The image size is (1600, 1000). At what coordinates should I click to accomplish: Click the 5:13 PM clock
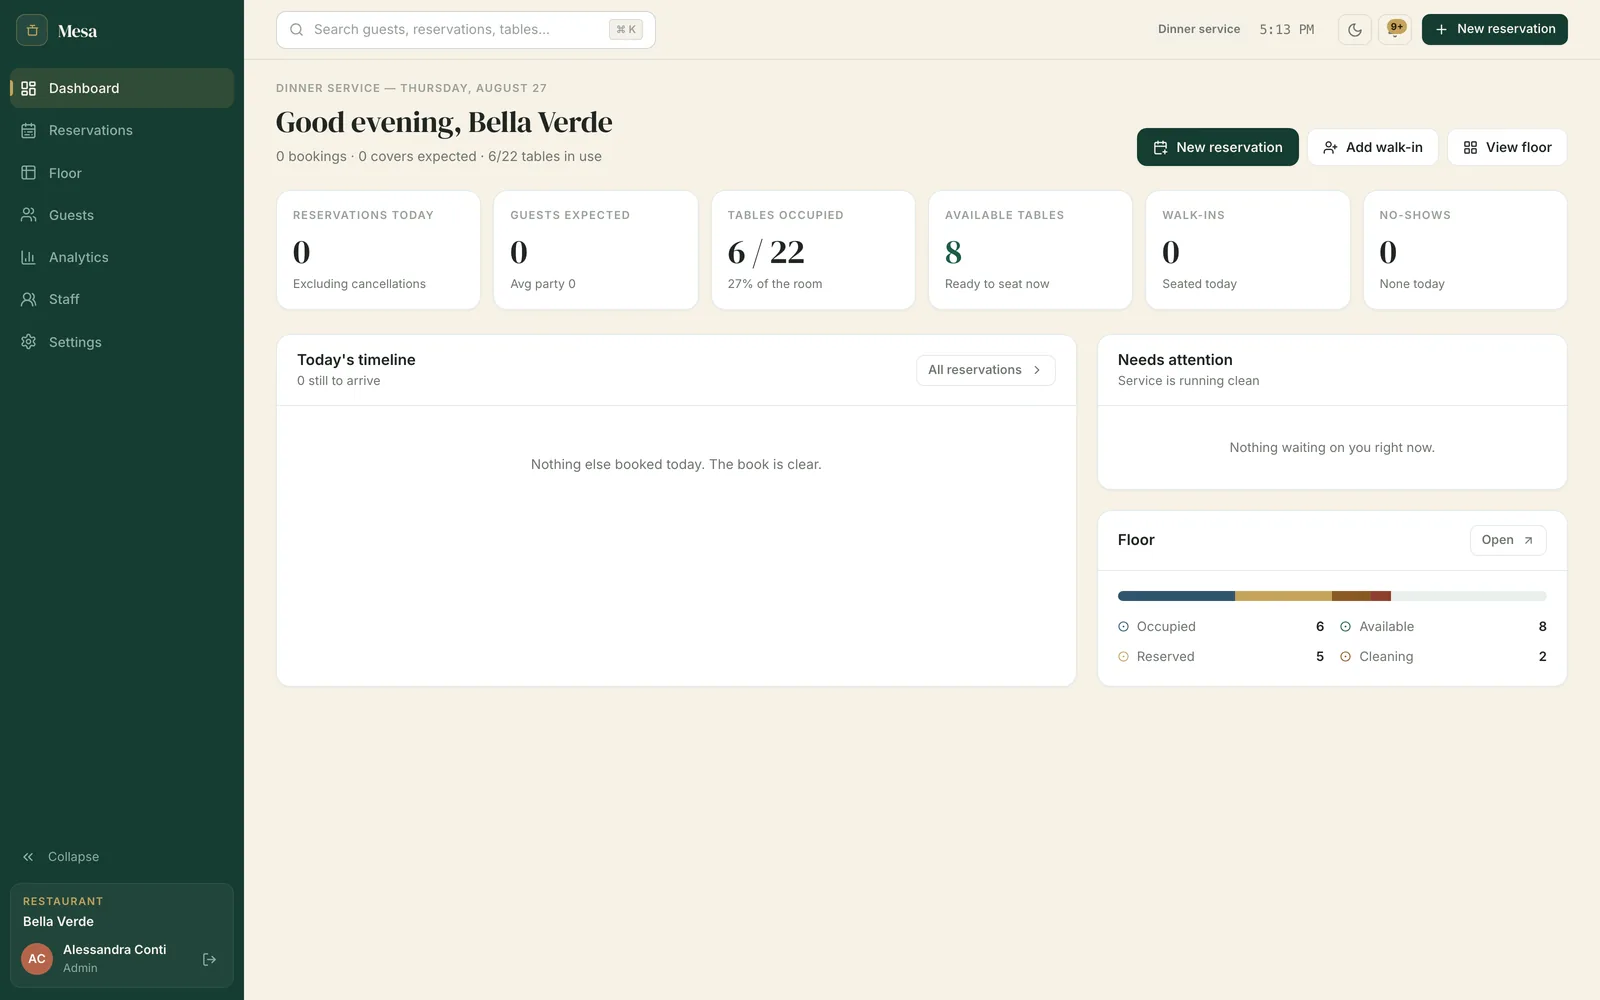1287,30
